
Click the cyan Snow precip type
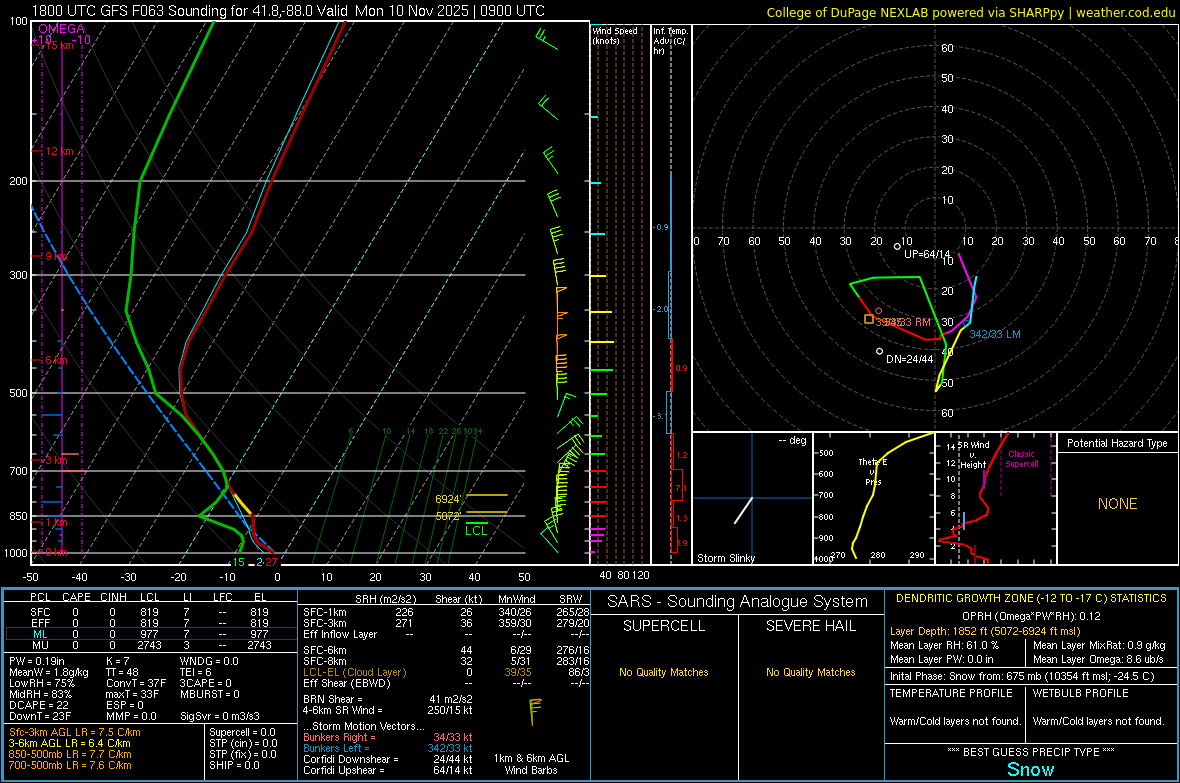tap(1030, 769)
